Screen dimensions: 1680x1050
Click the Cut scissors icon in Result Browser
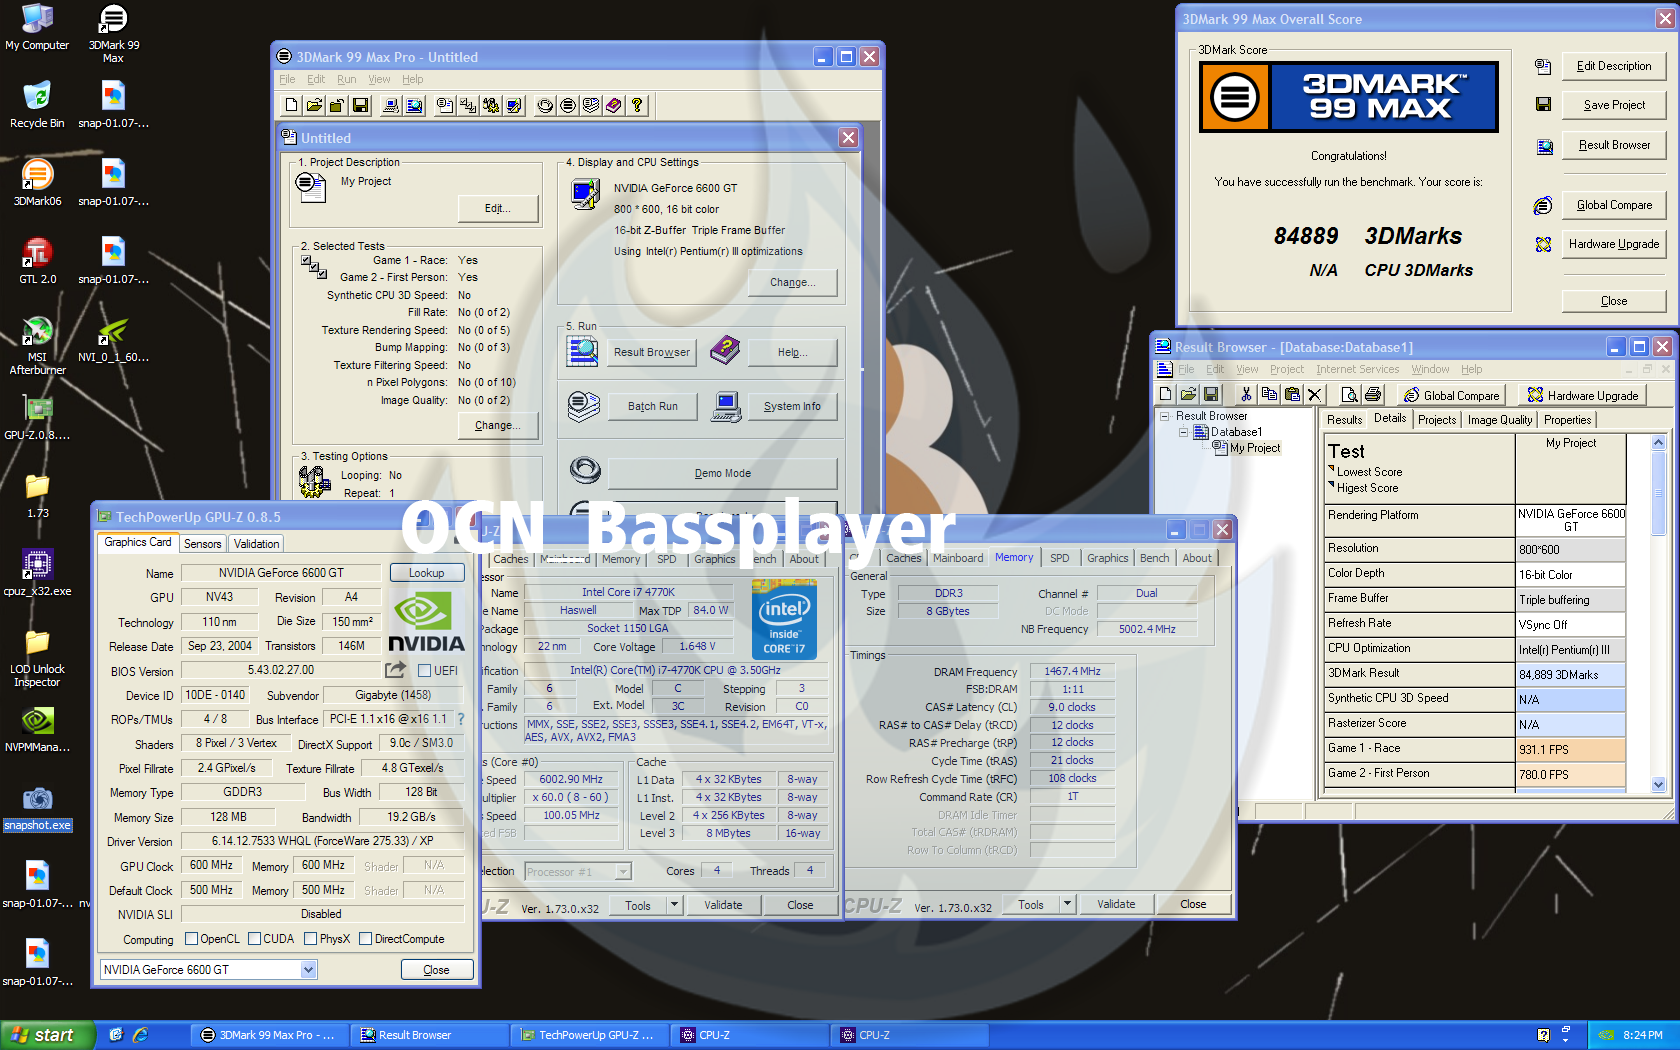click(x=1246, y=395)
